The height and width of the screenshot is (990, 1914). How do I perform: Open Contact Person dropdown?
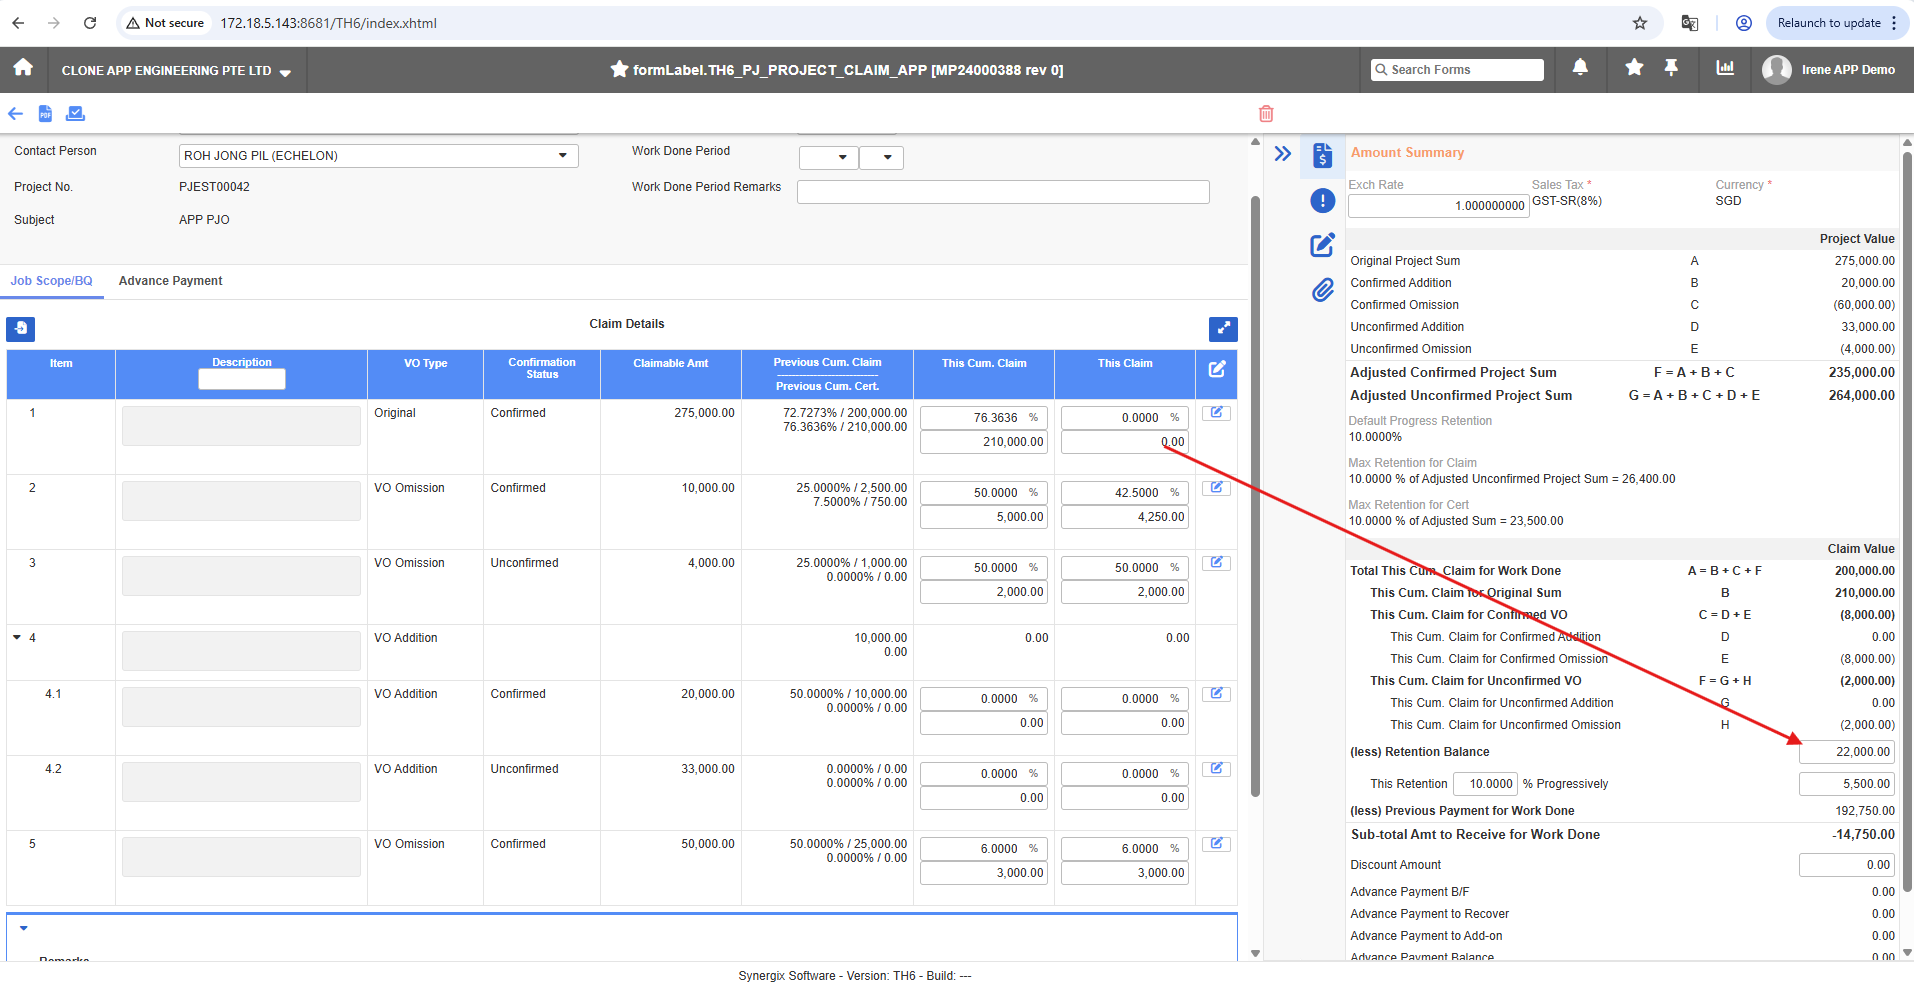tap(563, 156)
